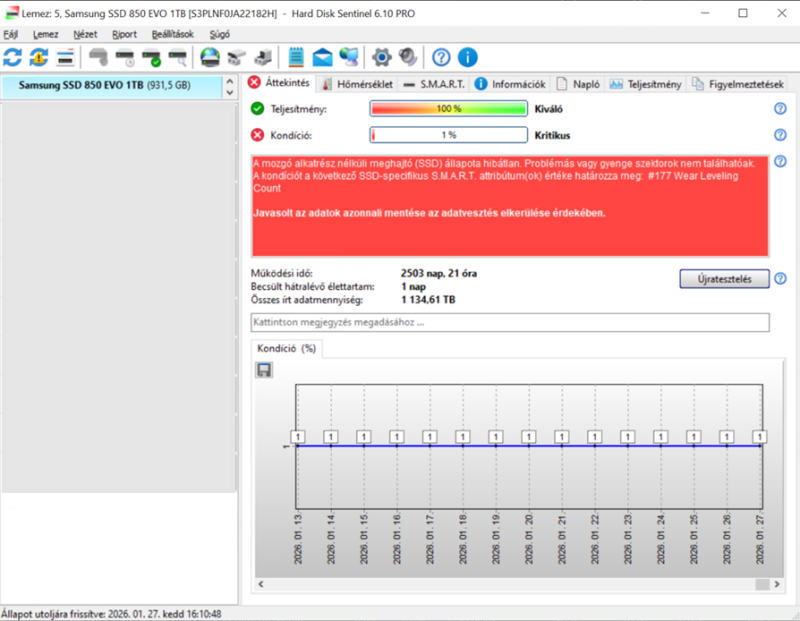Screen dimensions: 800x621
Task: Click the blue info circle toolbar icon
Action: (467, 57)
